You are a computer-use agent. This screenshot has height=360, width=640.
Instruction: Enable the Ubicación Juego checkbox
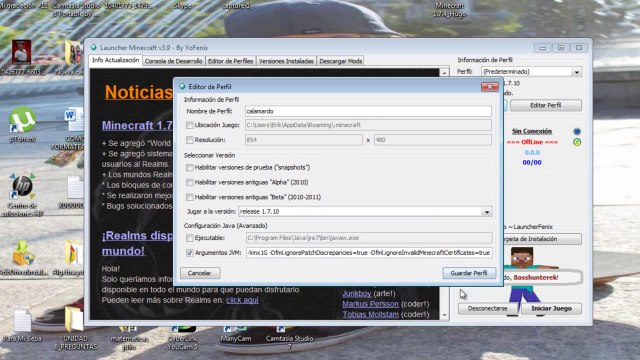[x=189, y=125]
